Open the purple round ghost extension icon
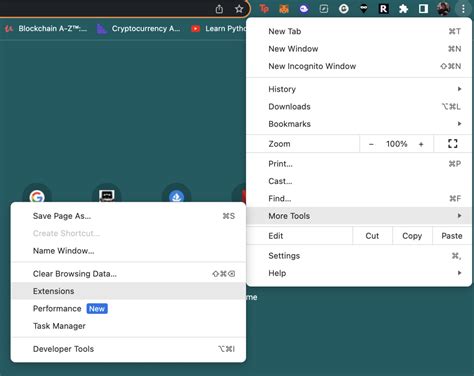Viewport: 474px width, 376px height. point(304,9)
